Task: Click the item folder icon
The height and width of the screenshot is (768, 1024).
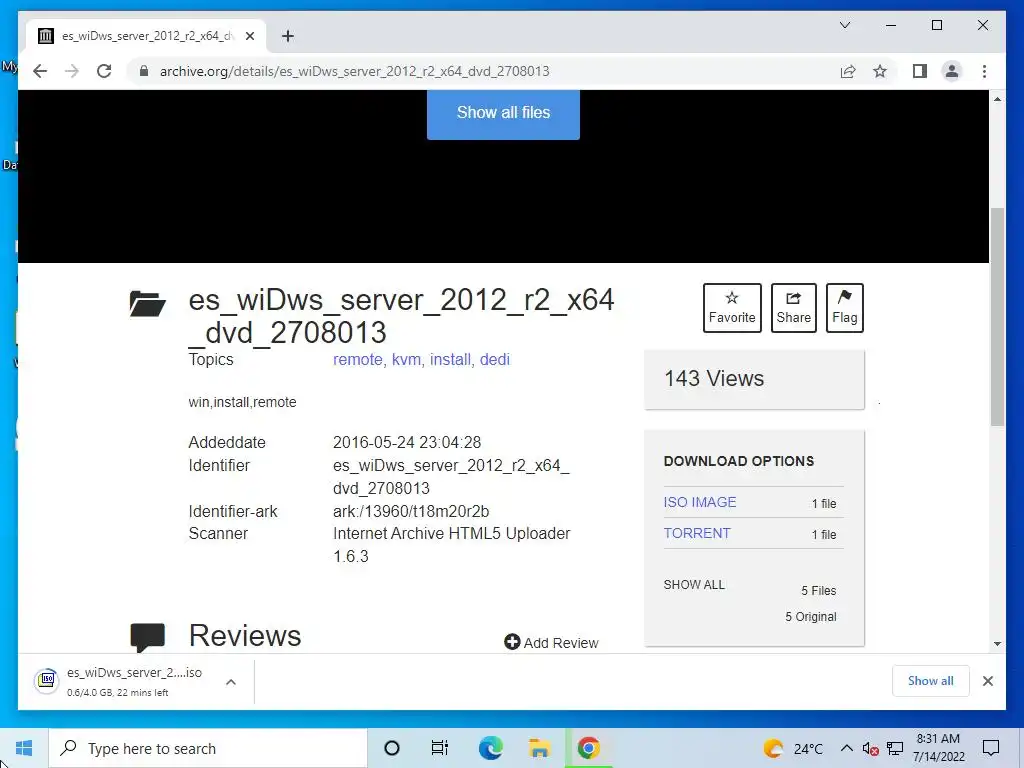Action: pos(147,304)
